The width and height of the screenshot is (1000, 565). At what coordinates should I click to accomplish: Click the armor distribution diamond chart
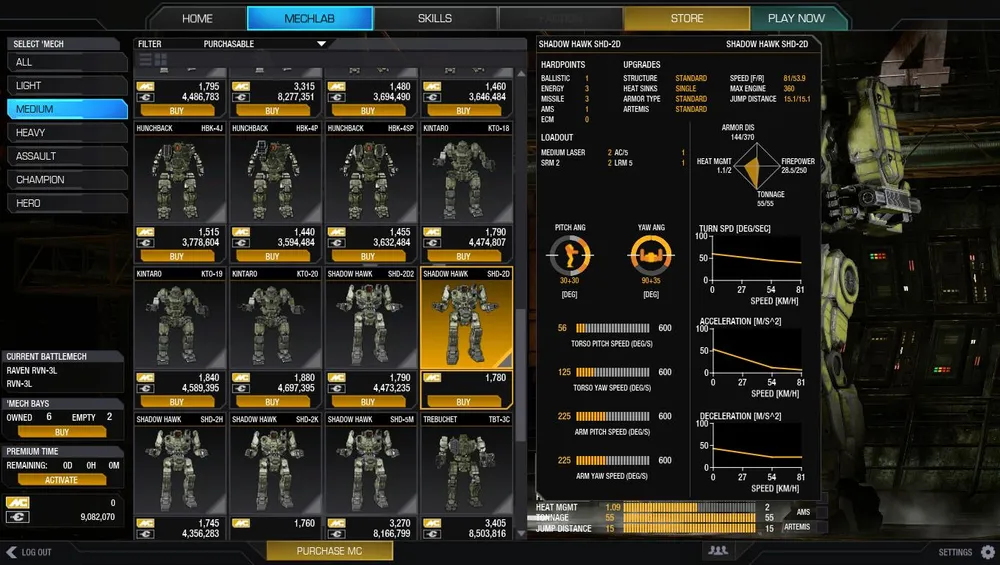(755, 166)
